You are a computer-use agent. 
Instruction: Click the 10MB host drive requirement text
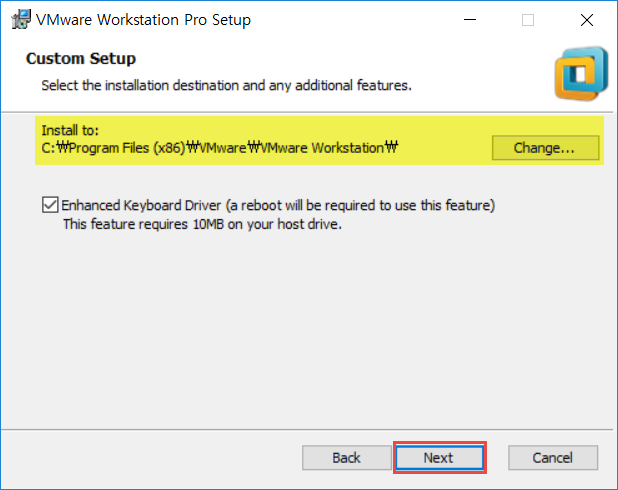pos(202,224)
